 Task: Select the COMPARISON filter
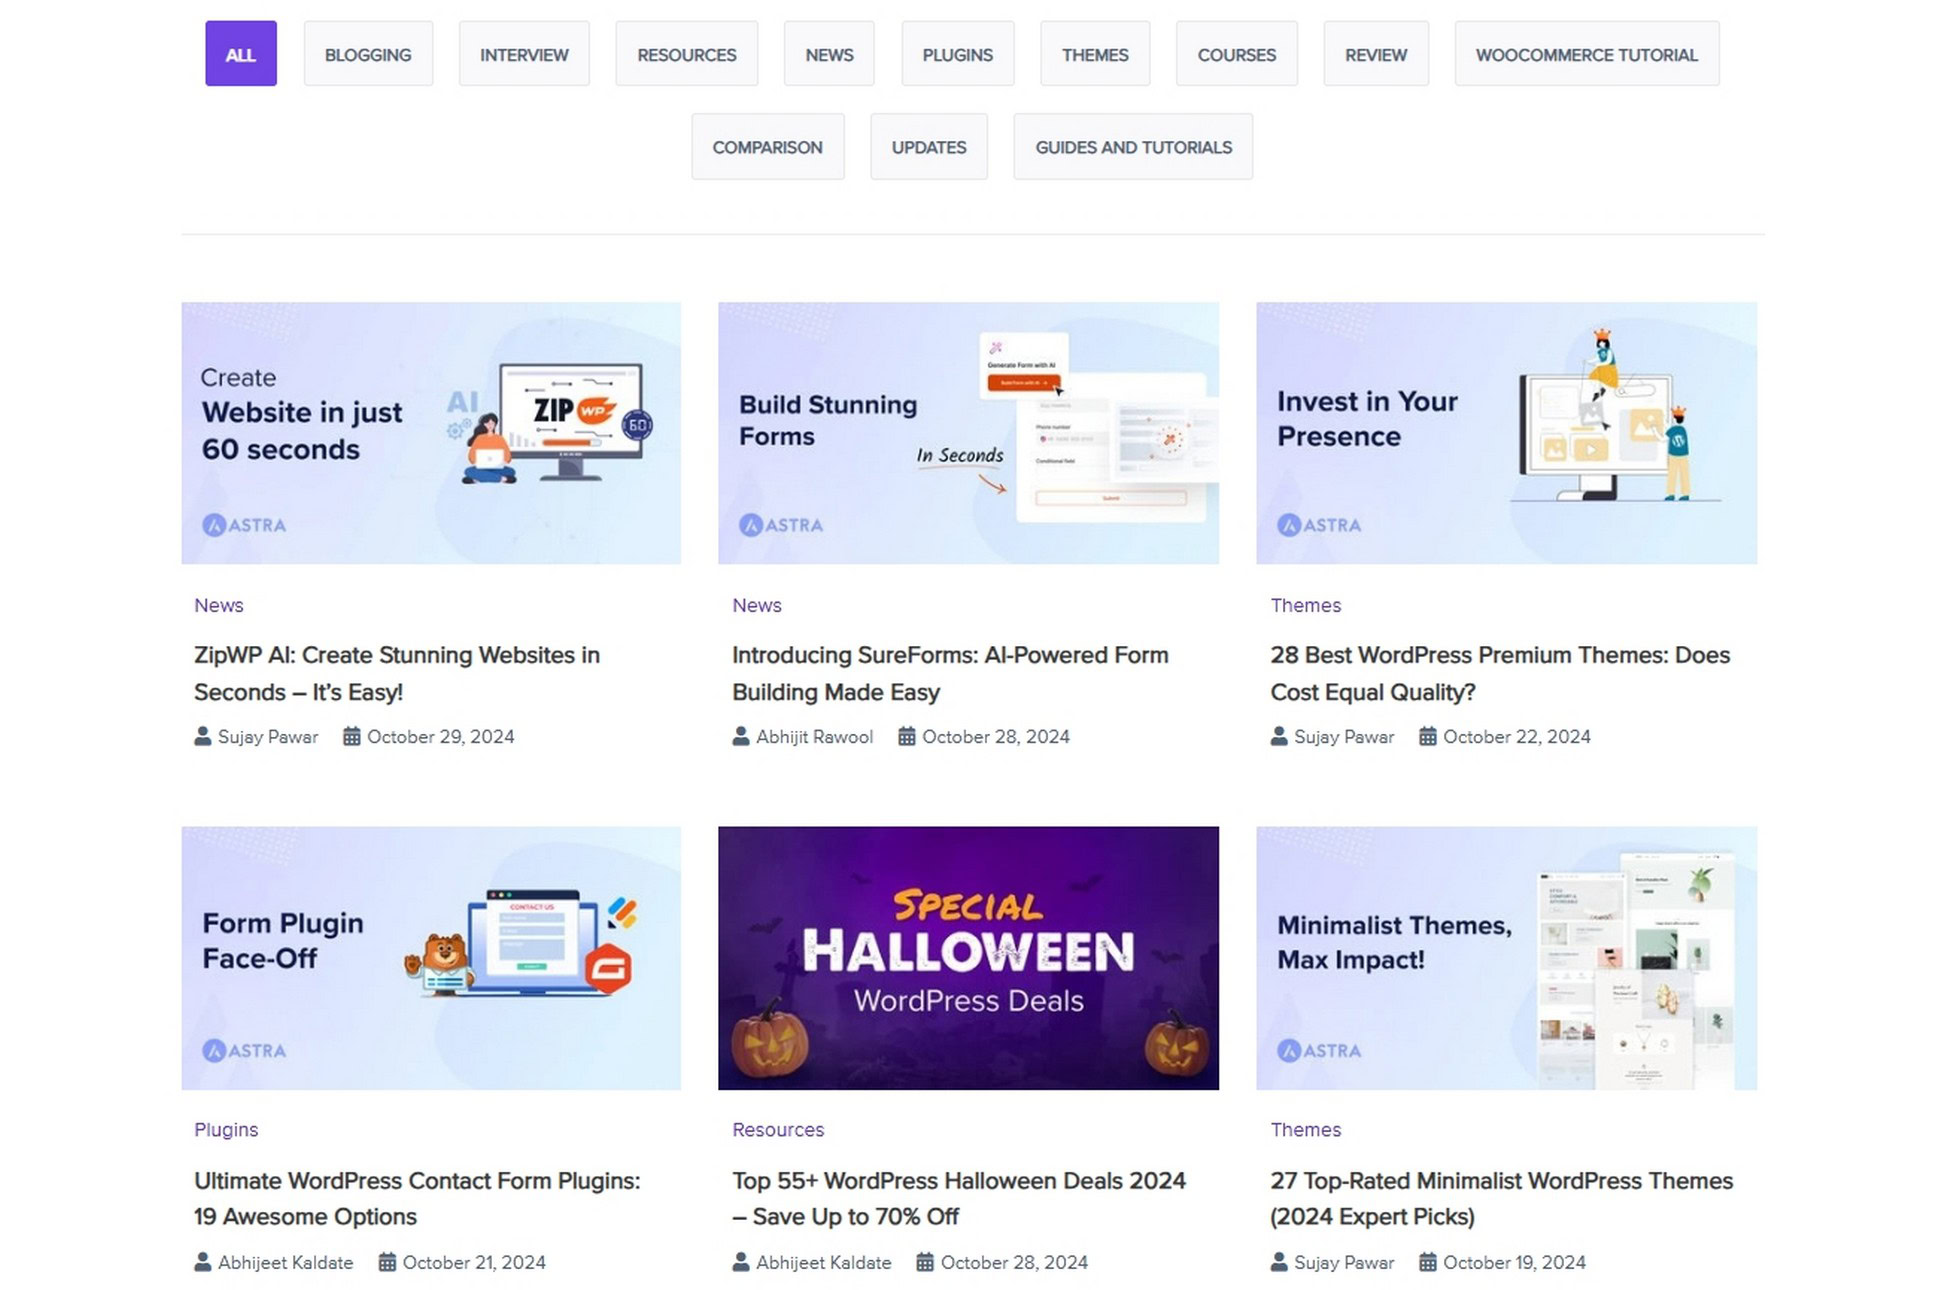(x=768, y=147)
